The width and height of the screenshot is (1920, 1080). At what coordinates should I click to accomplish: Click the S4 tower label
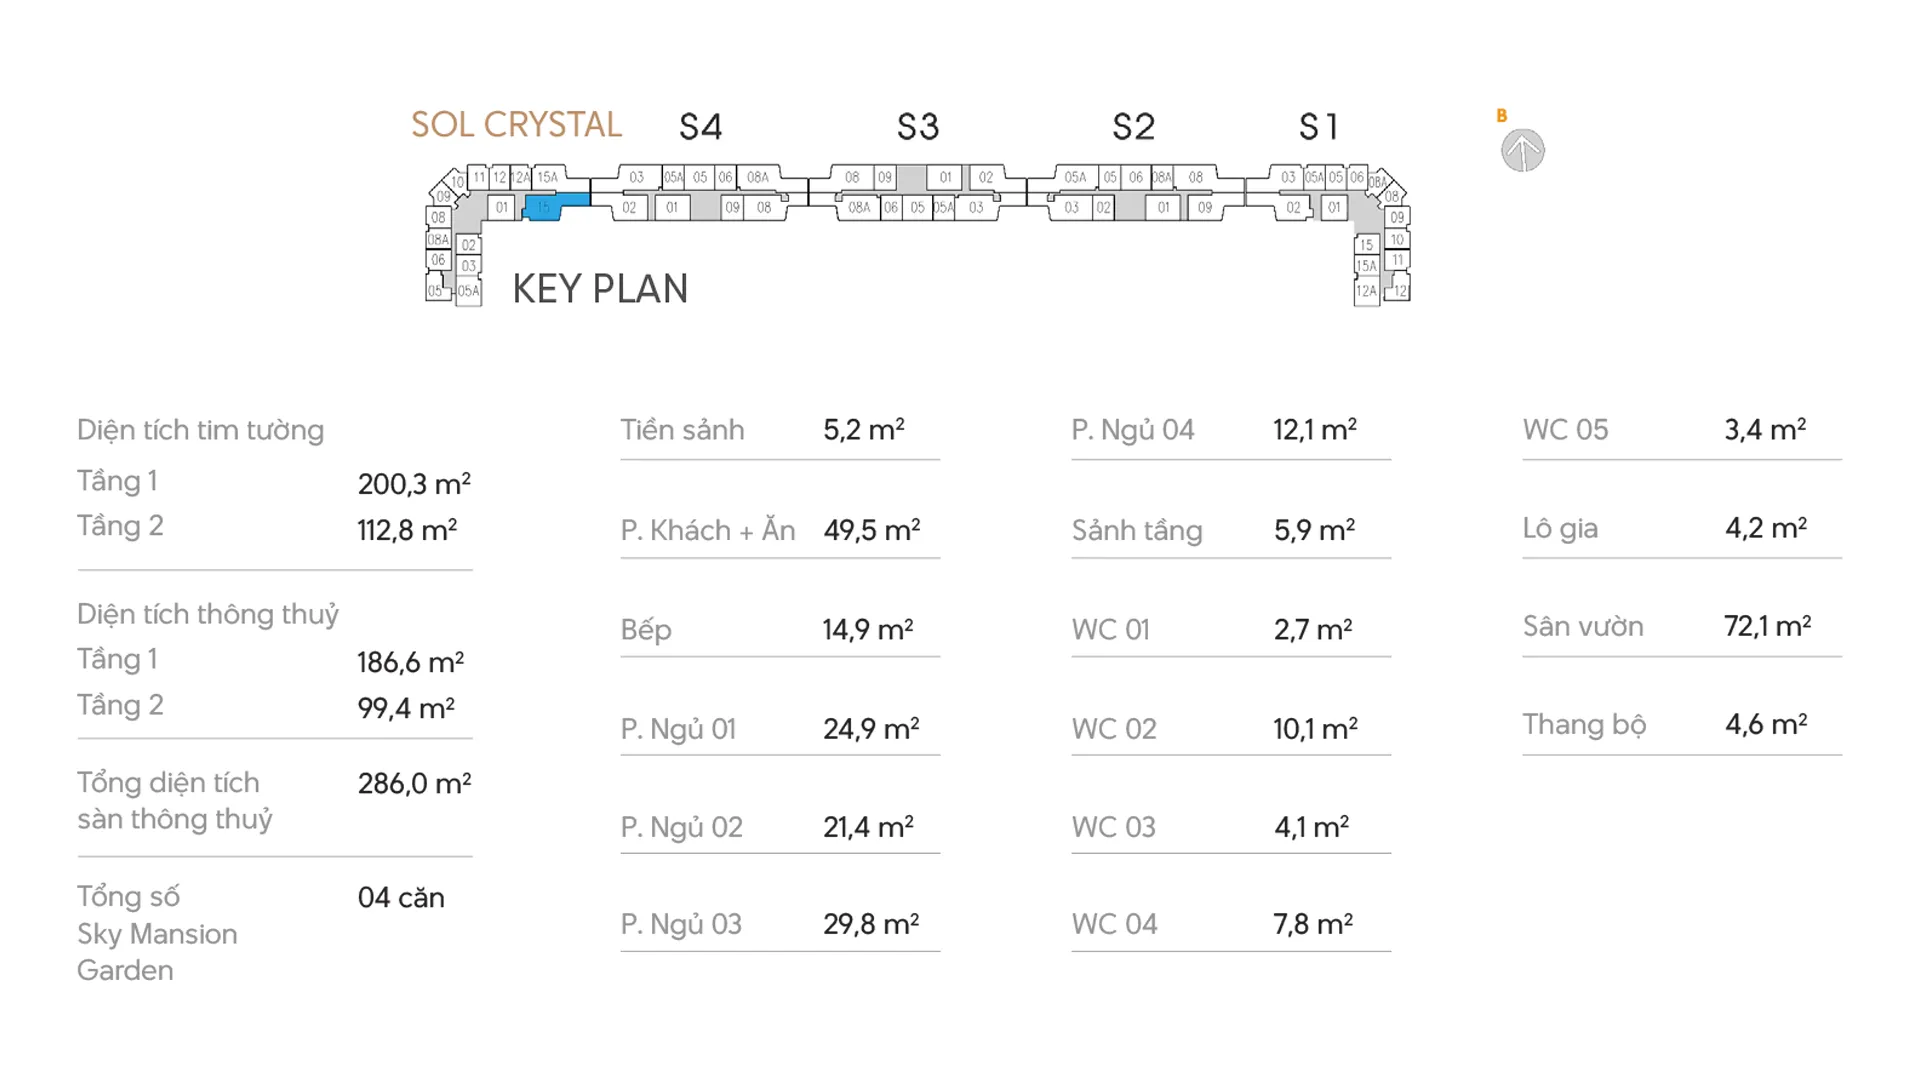(x=700, y=127)
